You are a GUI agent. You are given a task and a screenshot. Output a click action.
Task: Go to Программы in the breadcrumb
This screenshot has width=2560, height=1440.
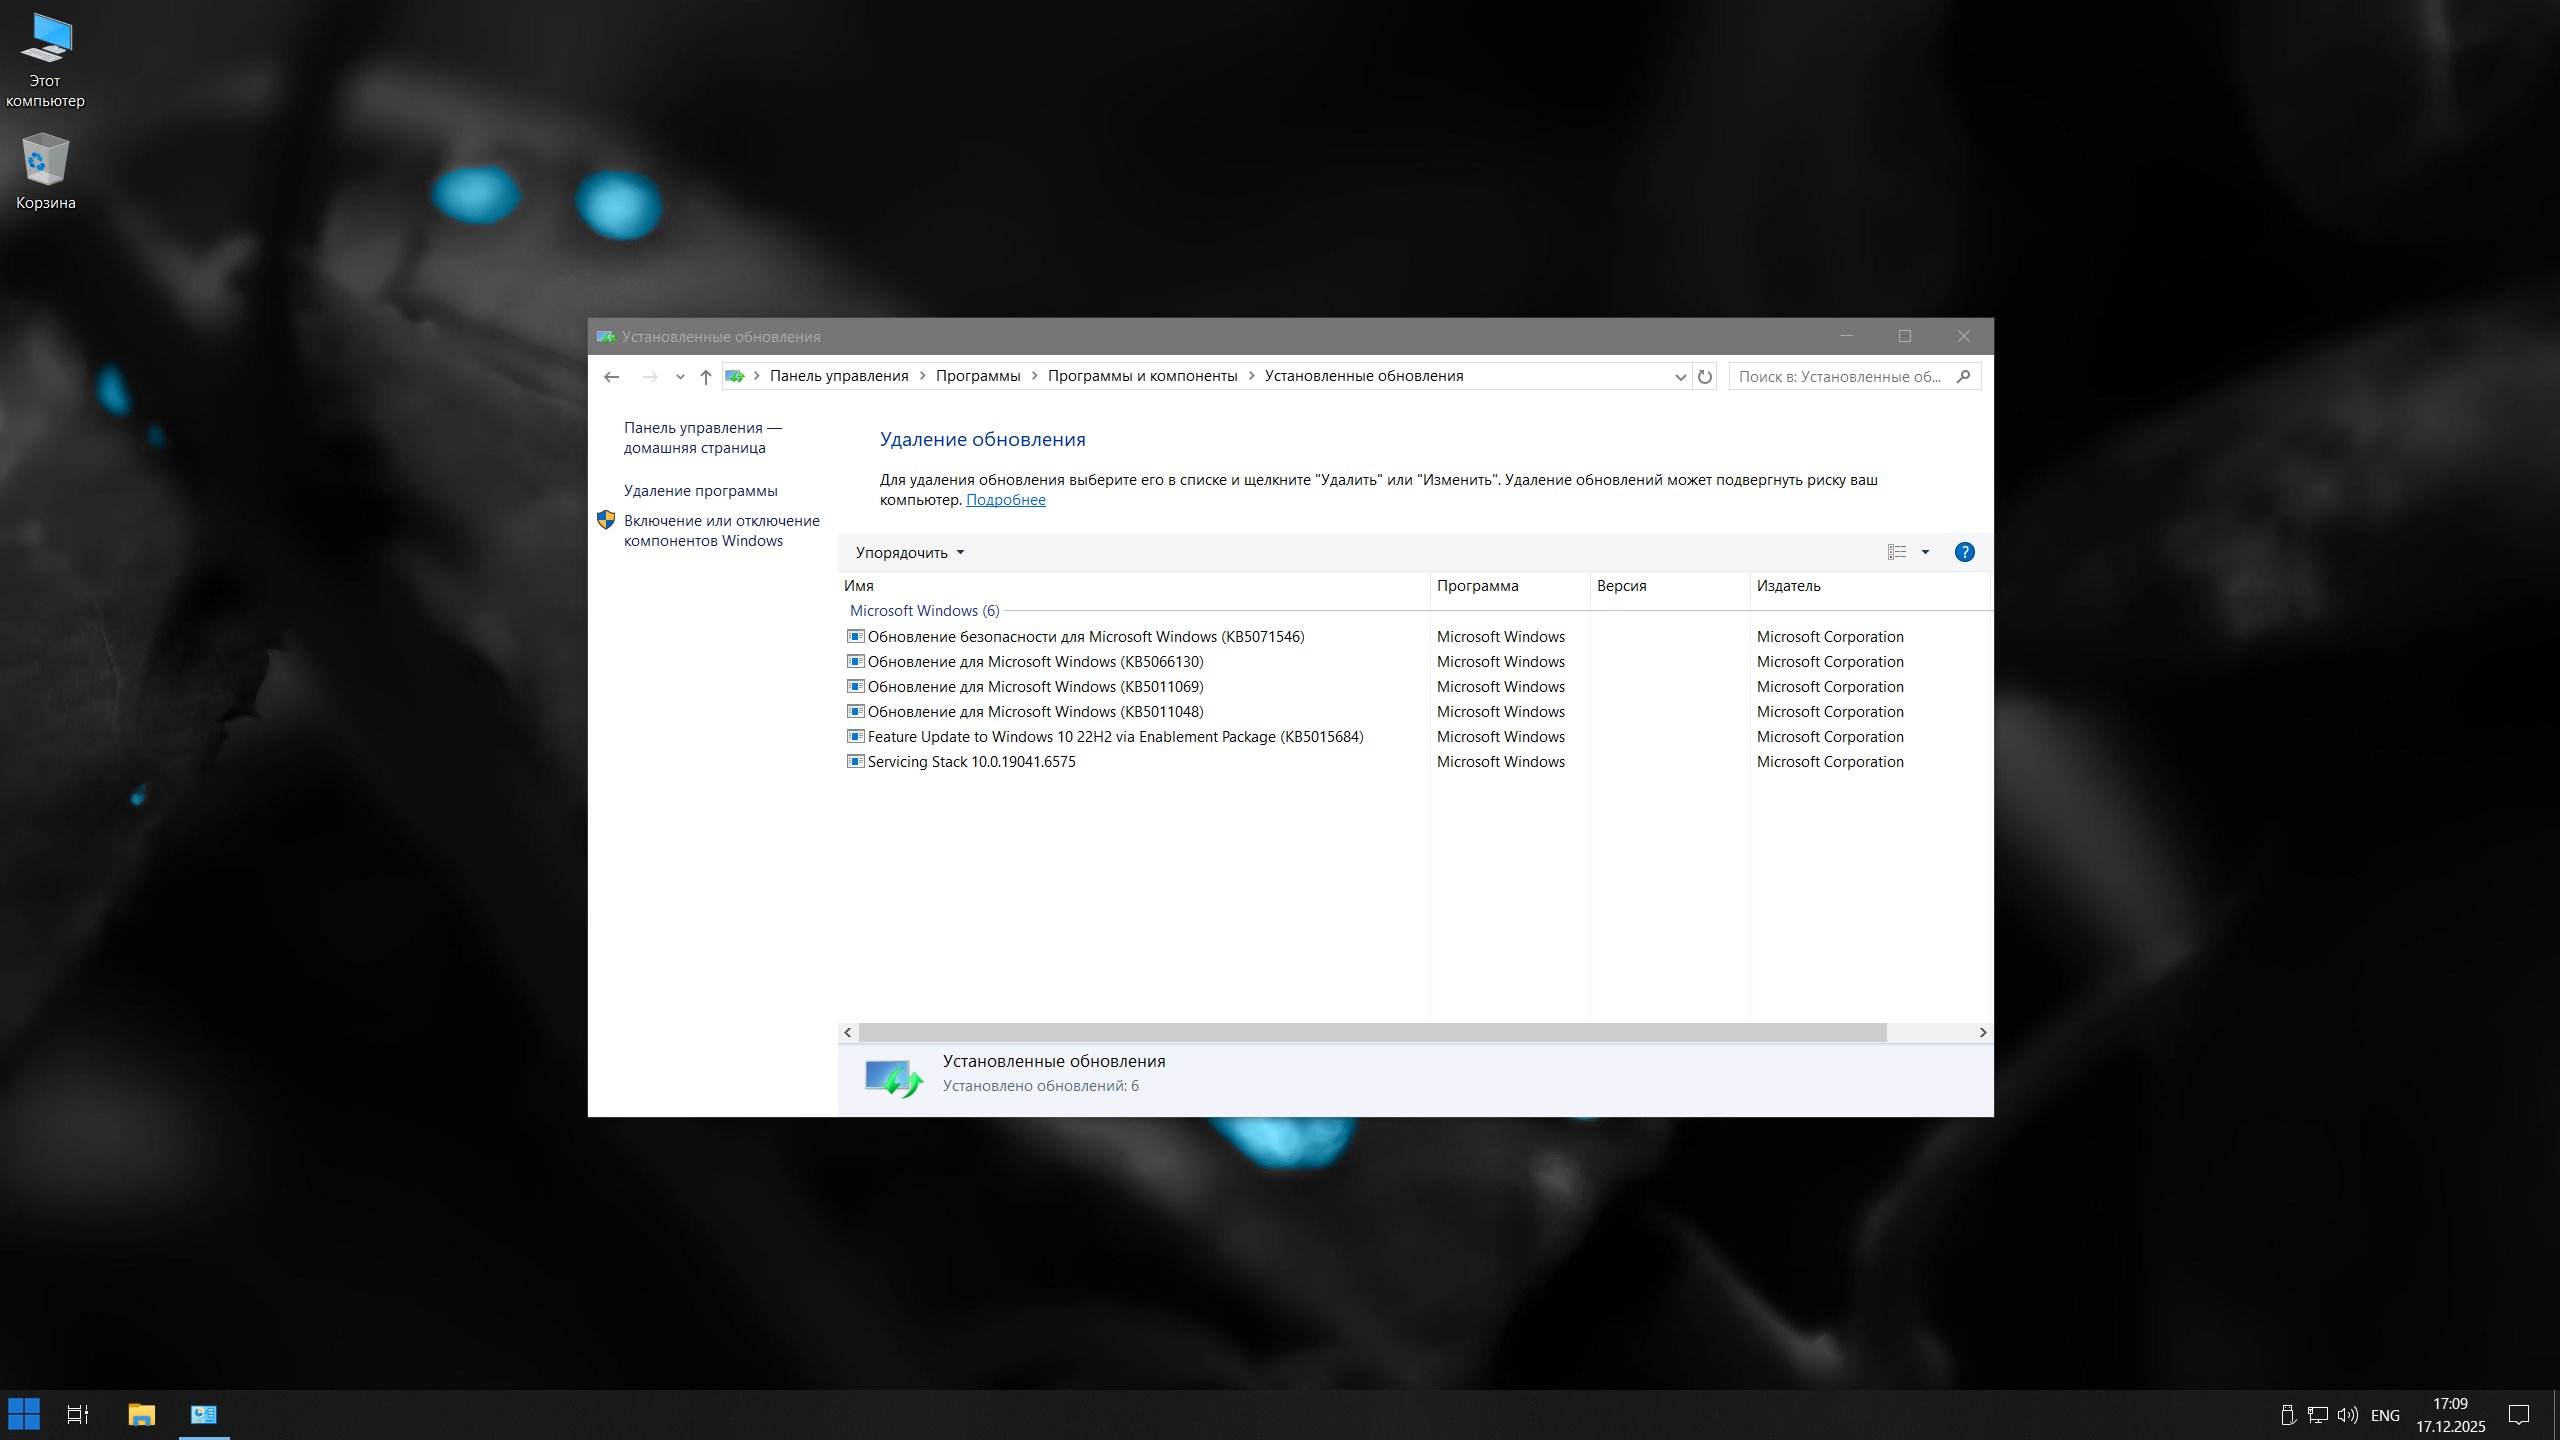[x=977, y=376]
